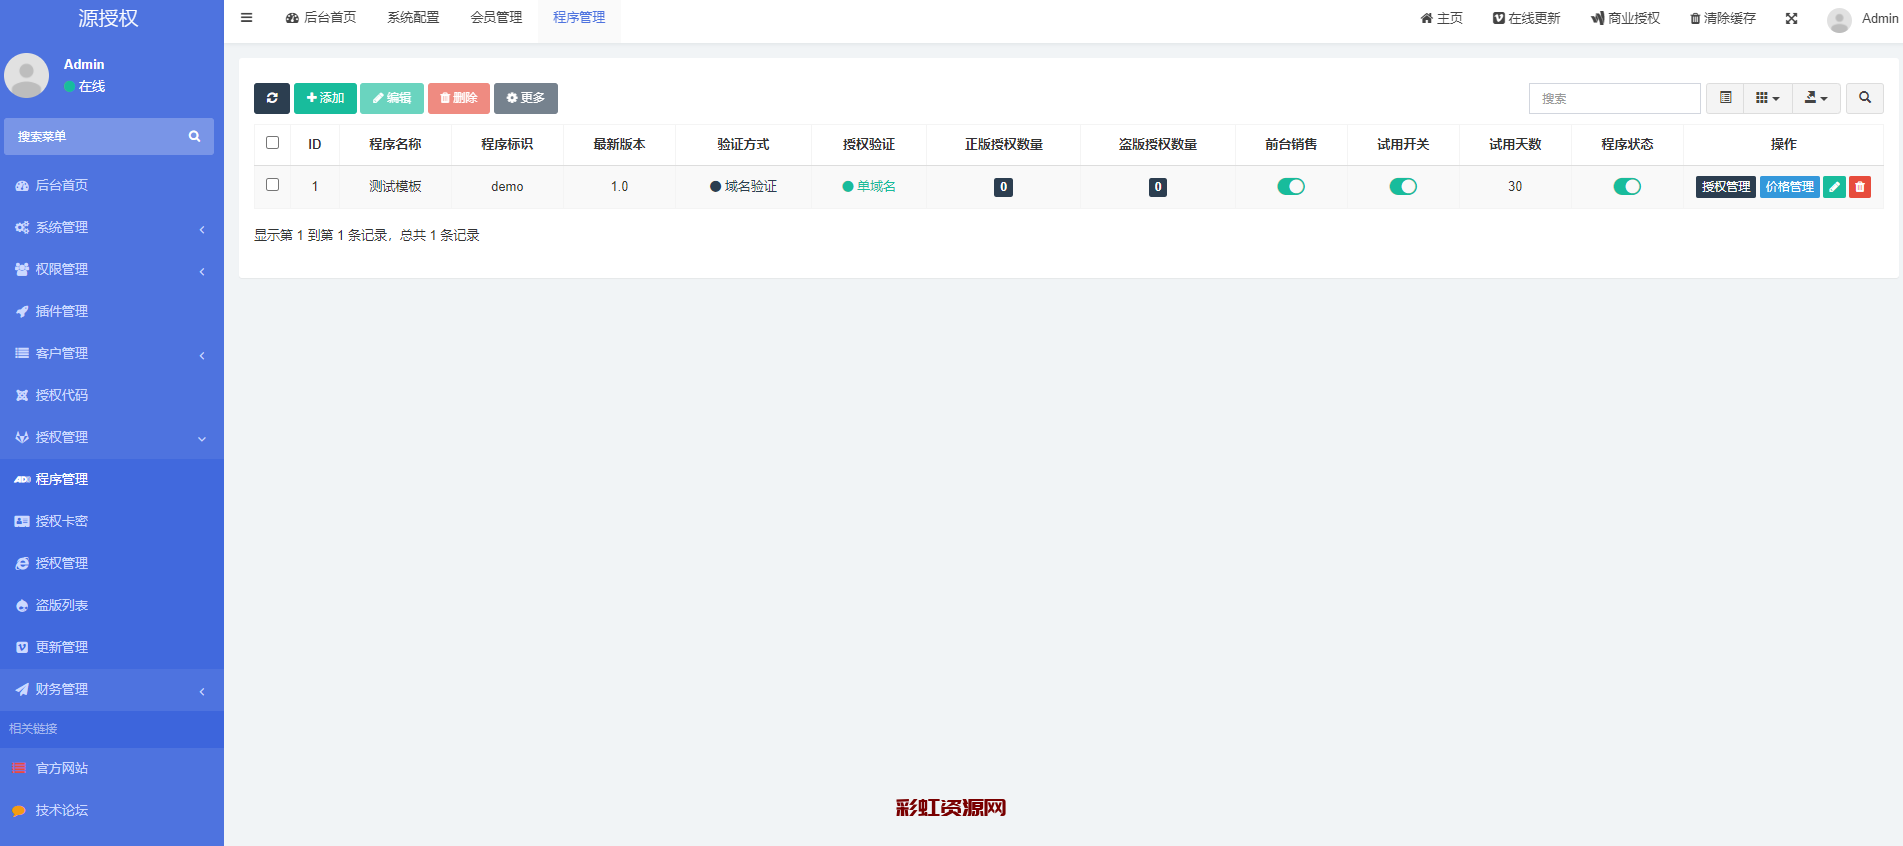Expand 系统管理 in the sidebar

pyautogui.click(x=110, y=228)
